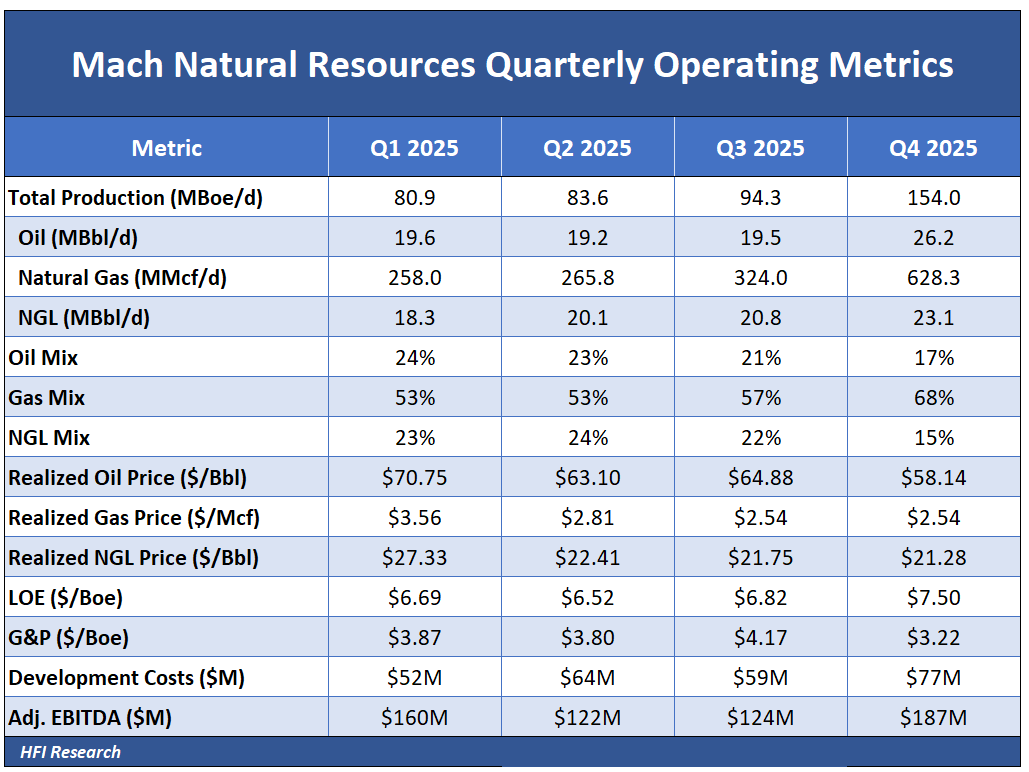Viewport: 1029px width, 772px height.
Task: Click the Oil Mix row label
Action: [43, 358]
